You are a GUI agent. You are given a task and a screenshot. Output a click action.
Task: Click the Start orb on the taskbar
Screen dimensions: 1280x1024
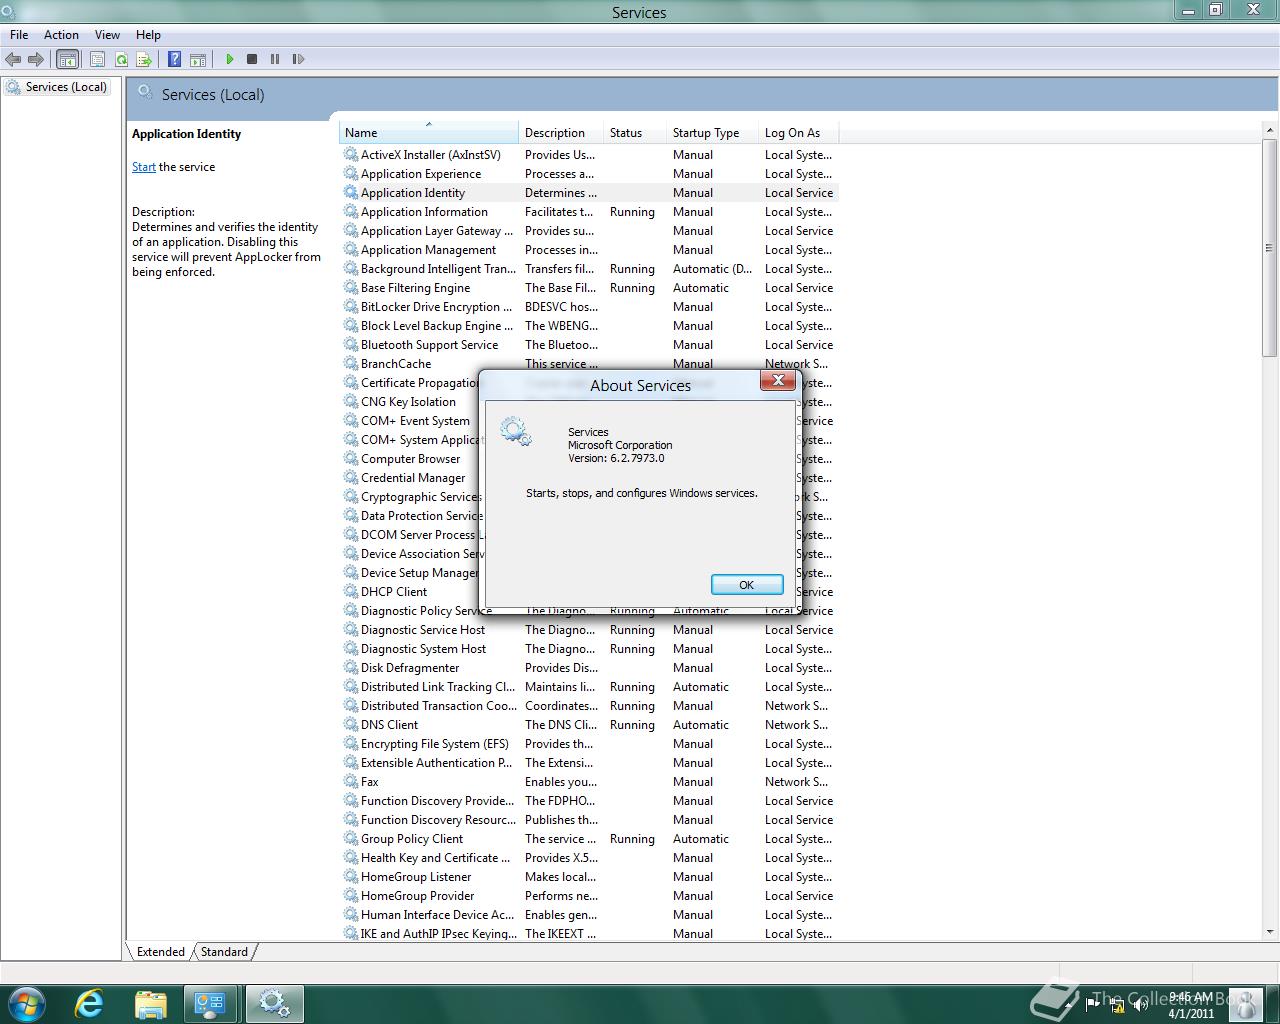pos(25,1003)
